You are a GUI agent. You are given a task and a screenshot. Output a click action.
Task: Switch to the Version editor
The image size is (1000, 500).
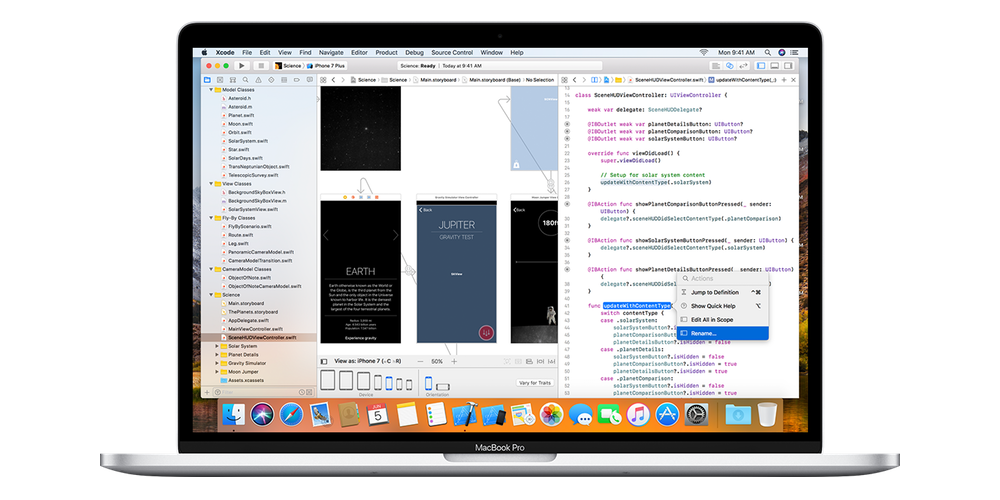point(743,66)
